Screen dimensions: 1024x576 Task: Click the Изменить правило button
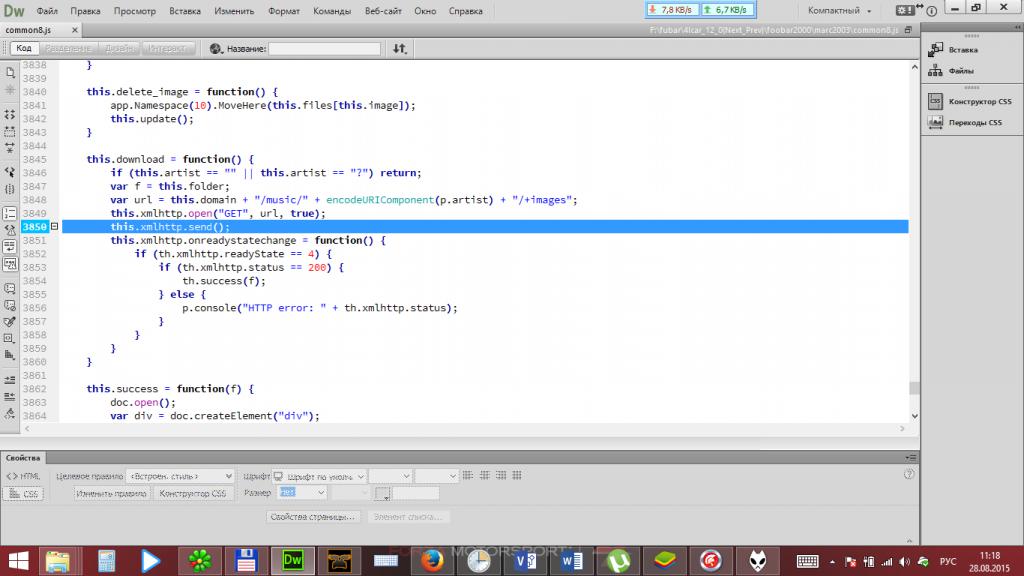111,494
